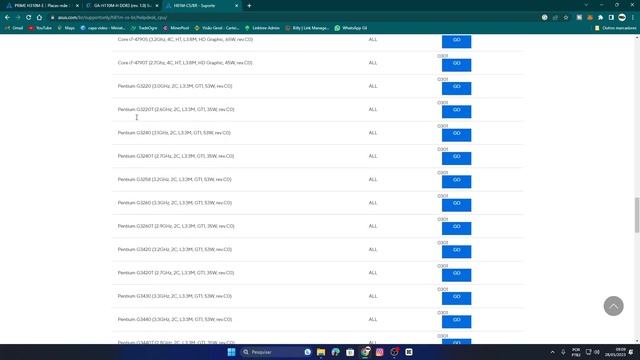This screenshot has height=360, width=640.
Task: Open the WhatsApp Gil bookmark
Action: pos(351,28)
